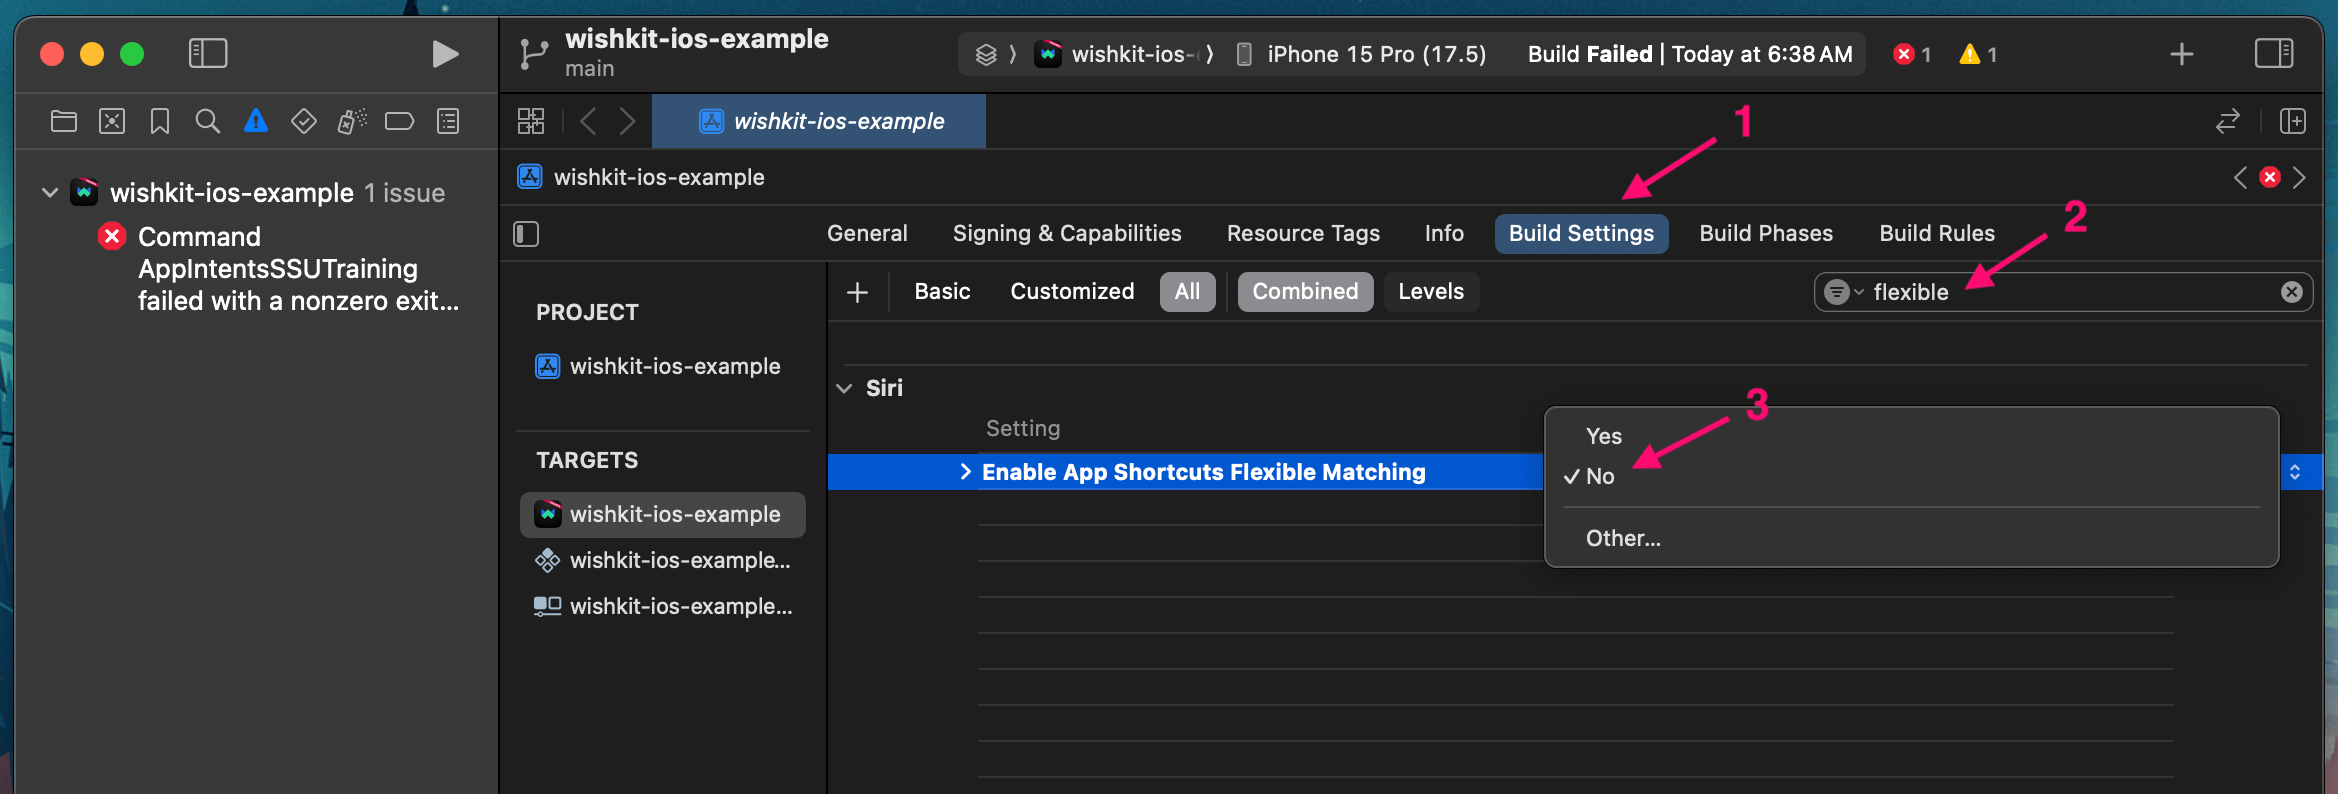Open related items grid menu
The height and width of the screenshot is (794, 2338).
tap(531, 121)
